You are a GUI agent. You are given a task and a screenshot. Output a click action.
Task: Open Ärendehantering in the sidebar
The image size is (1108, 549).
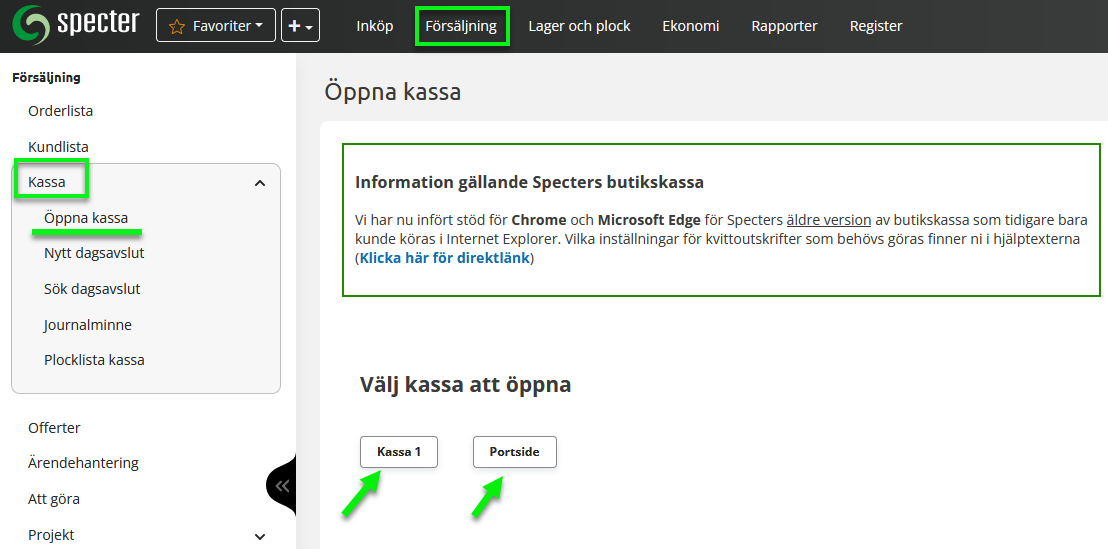point(83,463)
